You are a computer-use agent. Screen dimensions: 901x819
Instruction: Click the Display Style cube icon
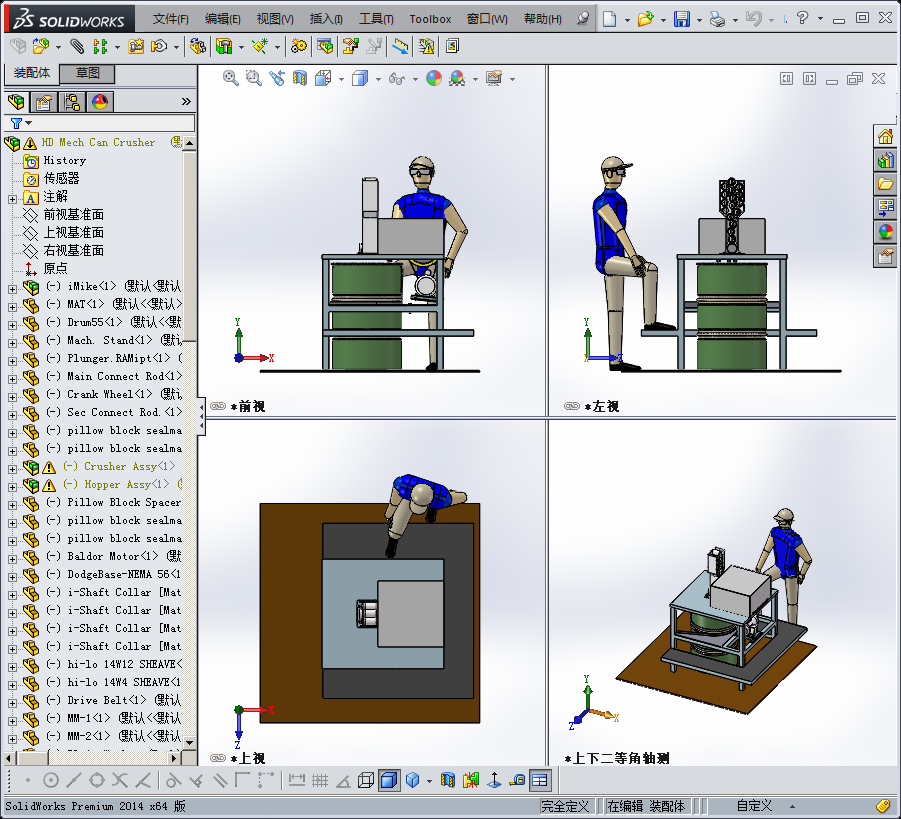[360, 78]
